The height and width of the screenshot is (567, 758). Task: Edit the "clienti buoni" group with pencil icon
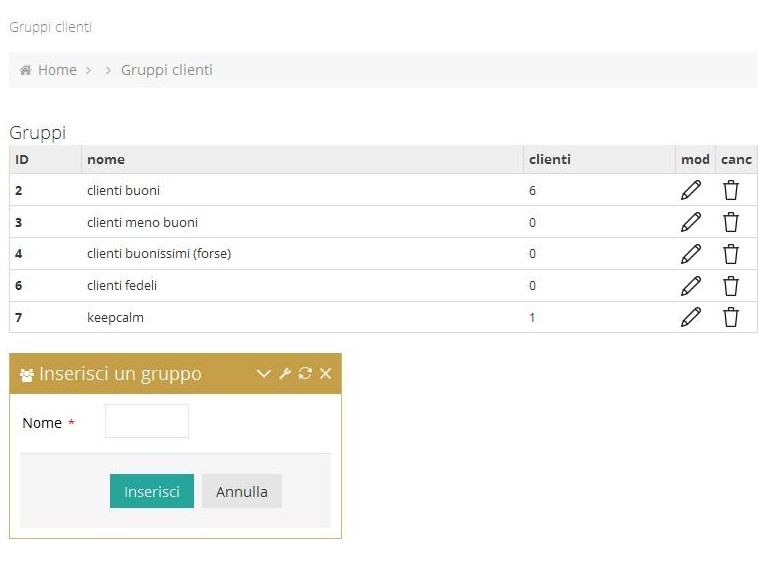pos(691,190)
